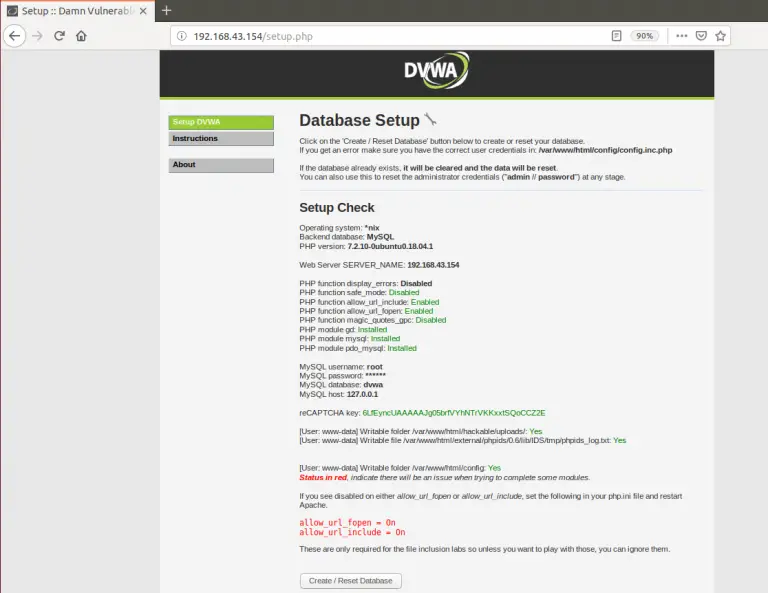Click the wrench icon beside Database Setup
The height and width of the screenshot is (593, 768).
[430, 120]
